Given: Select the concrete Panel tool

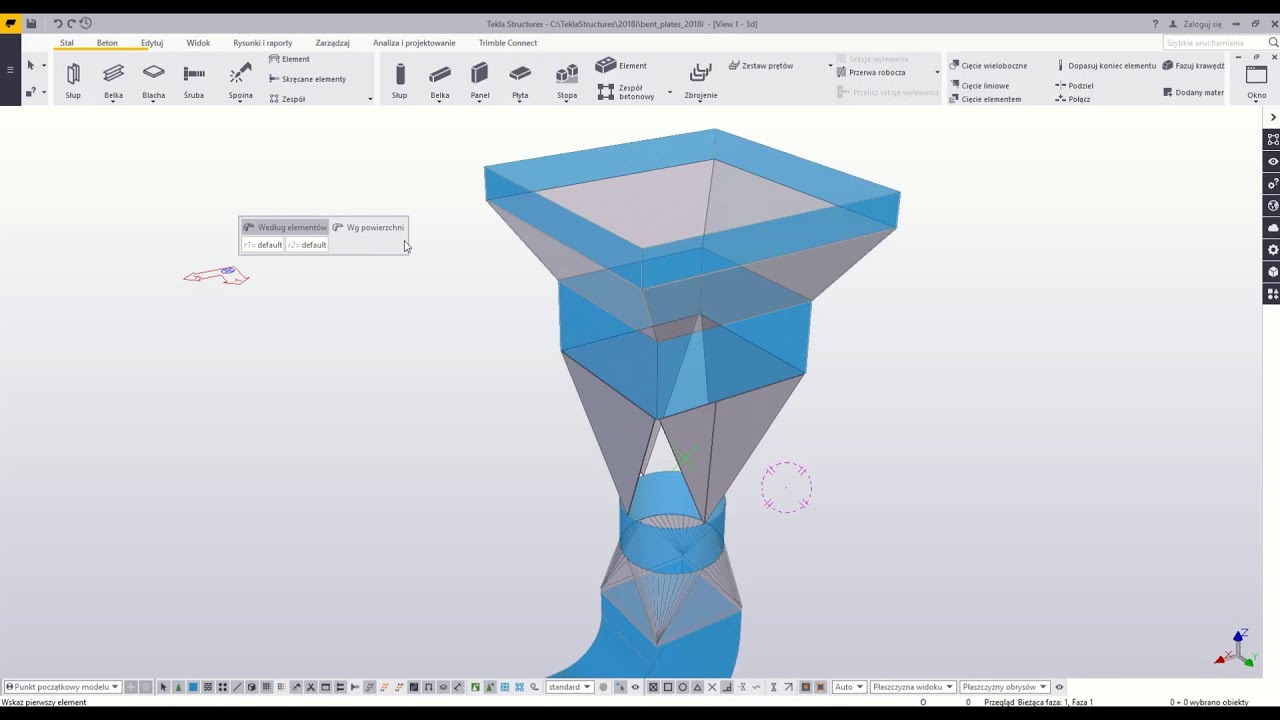Looking at the screenshot, I should point(480,80).
